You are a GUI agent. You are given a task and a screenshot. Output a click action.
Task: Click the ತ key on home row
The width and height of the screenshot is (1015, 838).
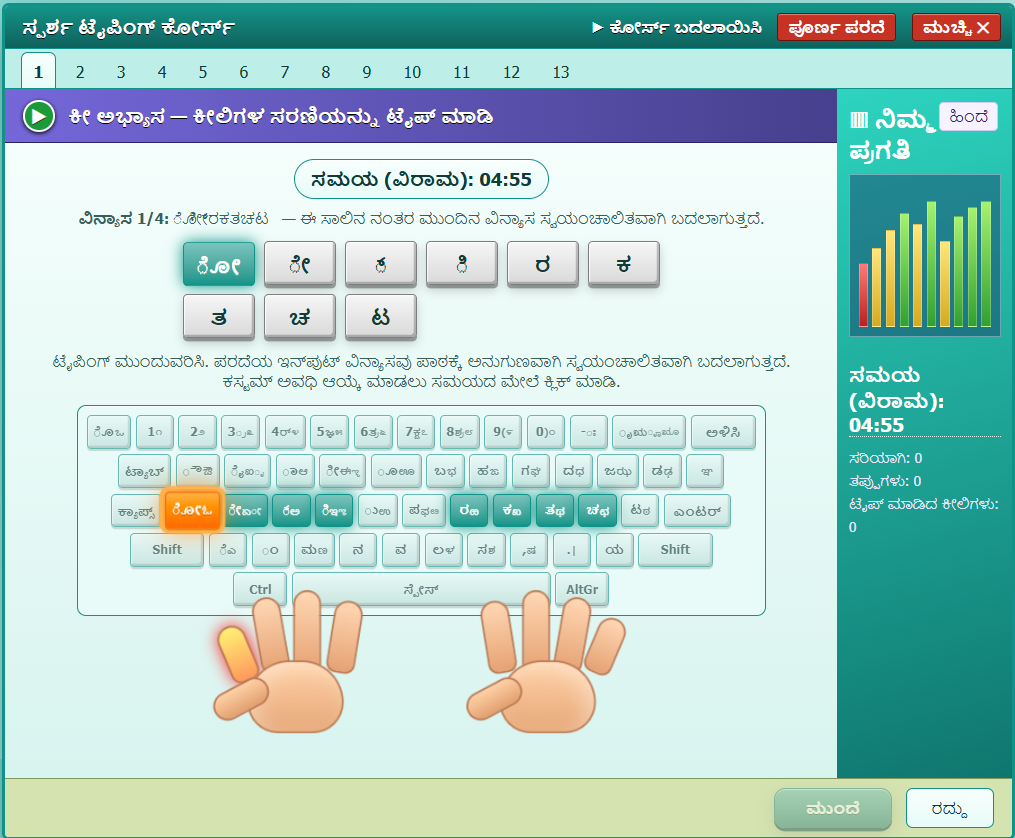point(554,511)
